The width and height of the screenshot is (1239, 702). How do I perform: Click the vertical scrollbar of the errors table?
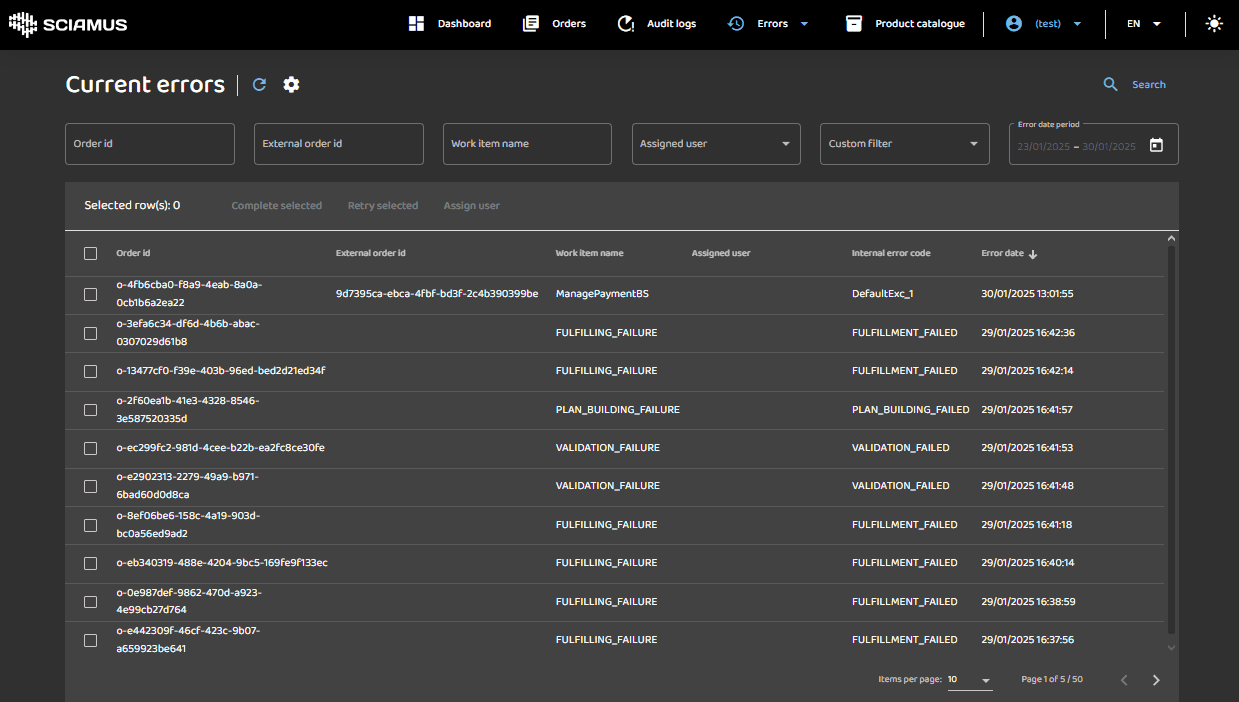pos(1171,440)
